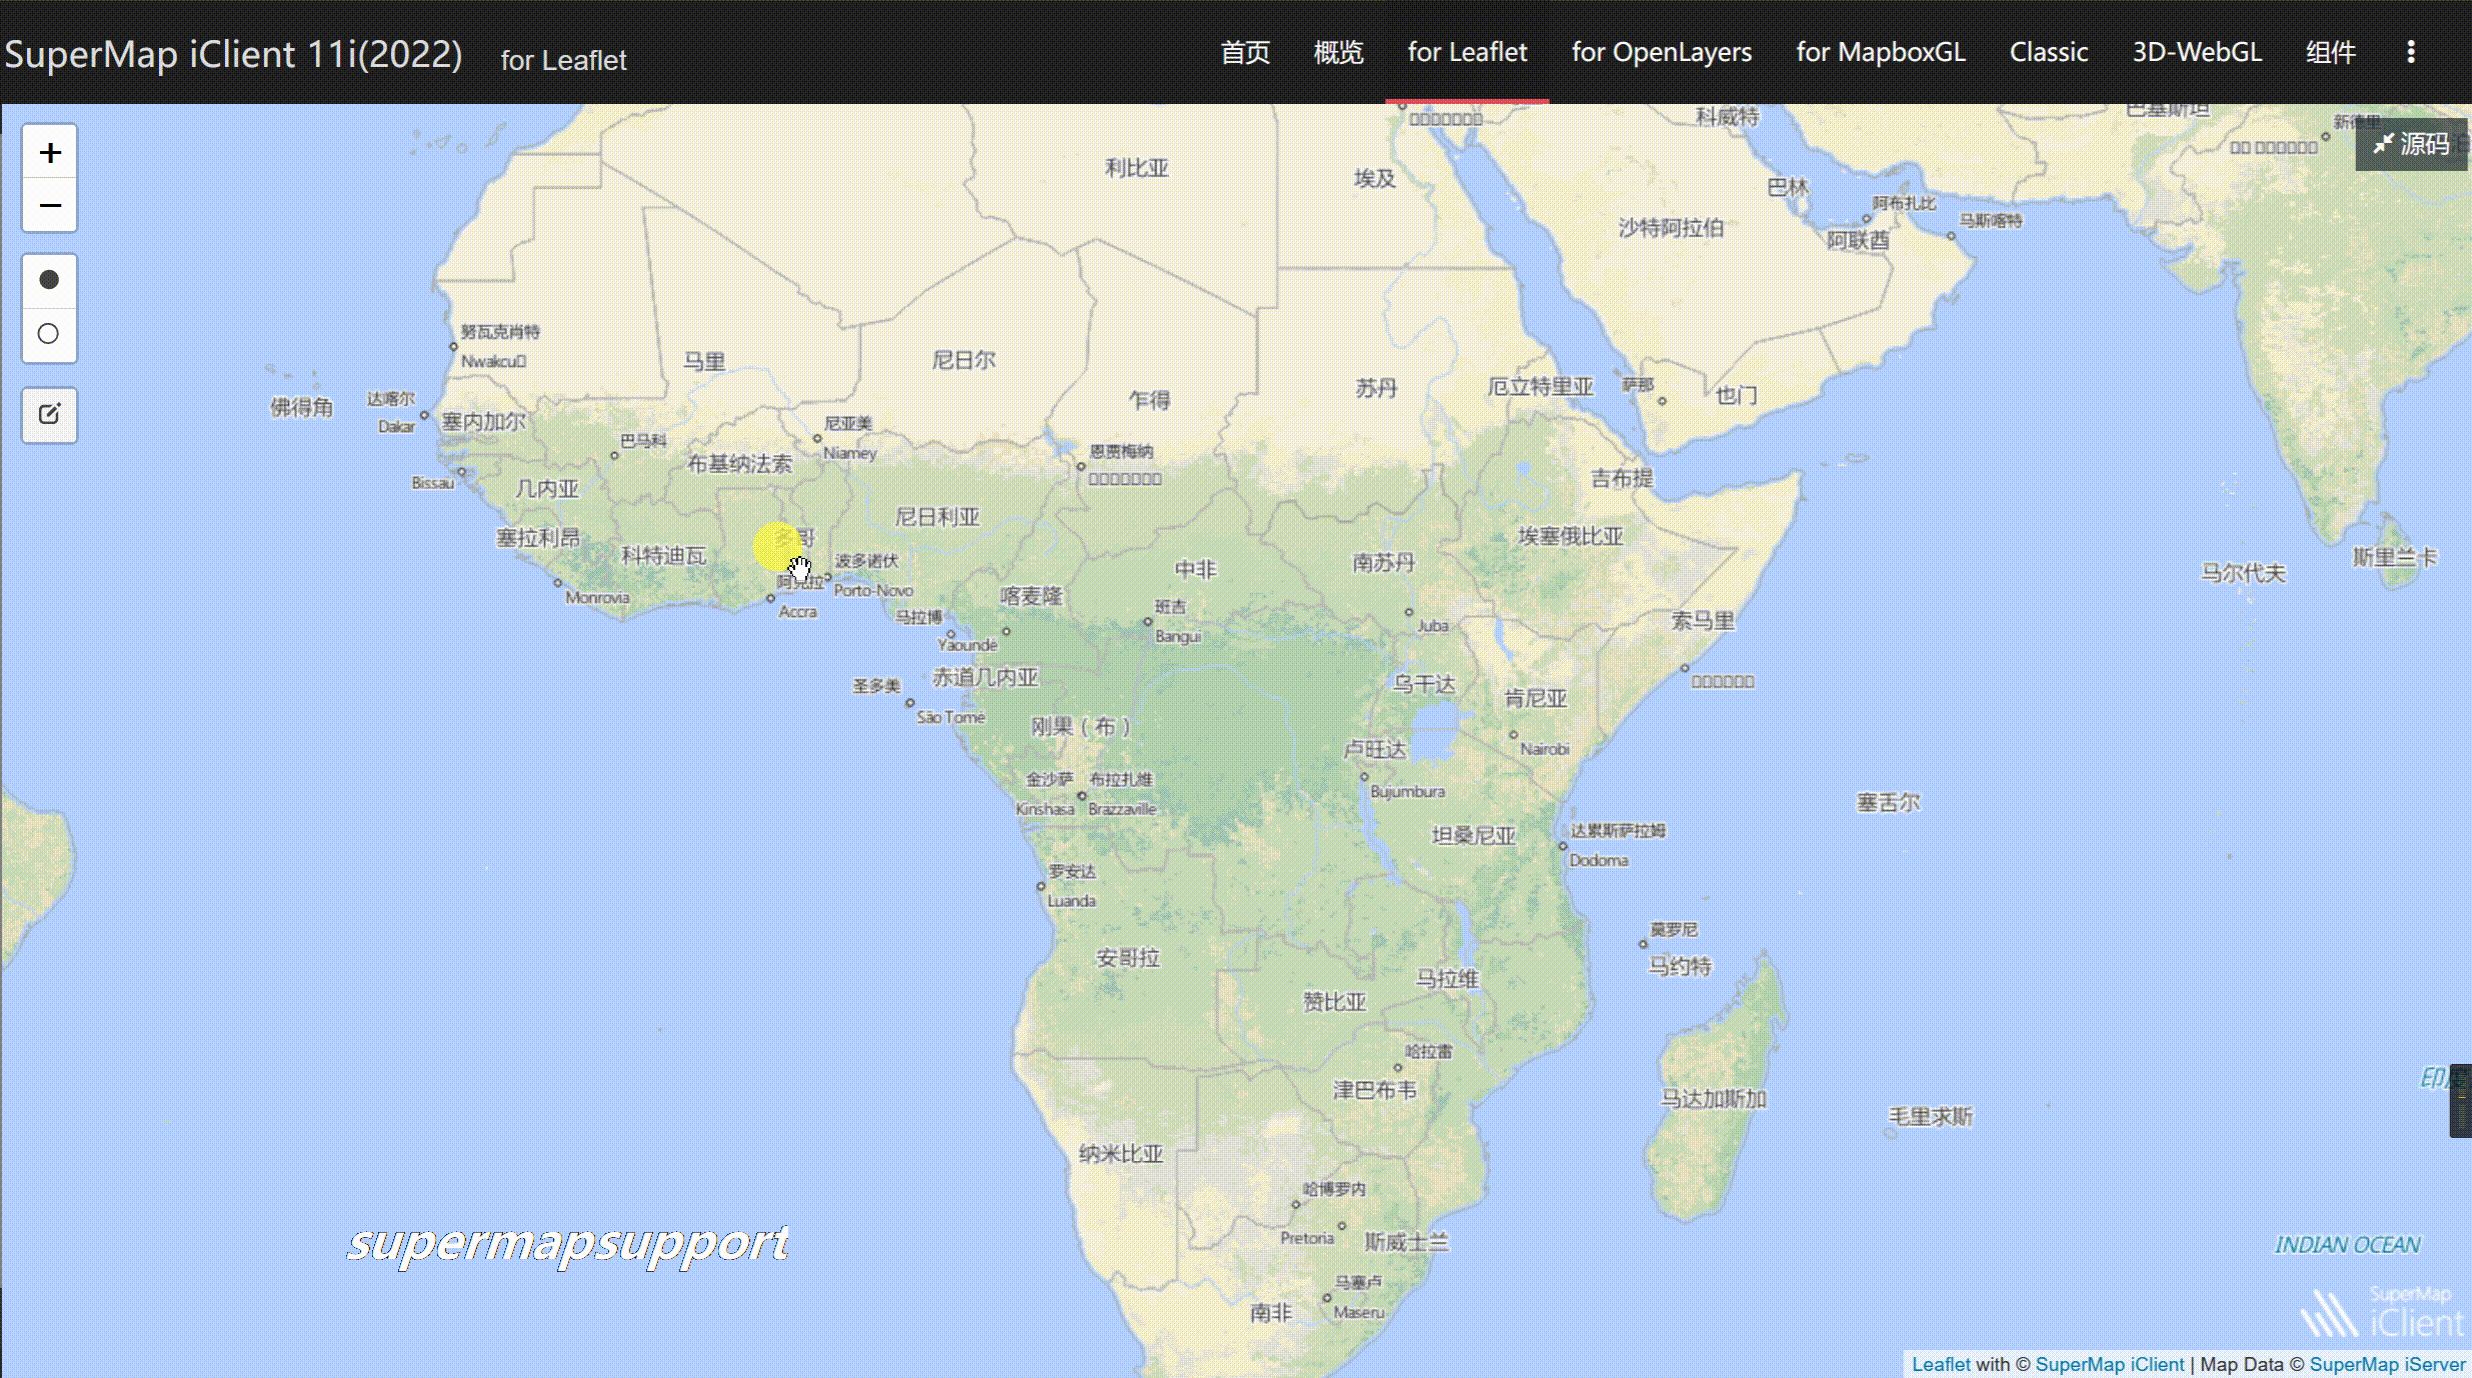Zoom out with the minus button
Image resolution: width=2472 pixels, height=1378 pixels.
49,206
